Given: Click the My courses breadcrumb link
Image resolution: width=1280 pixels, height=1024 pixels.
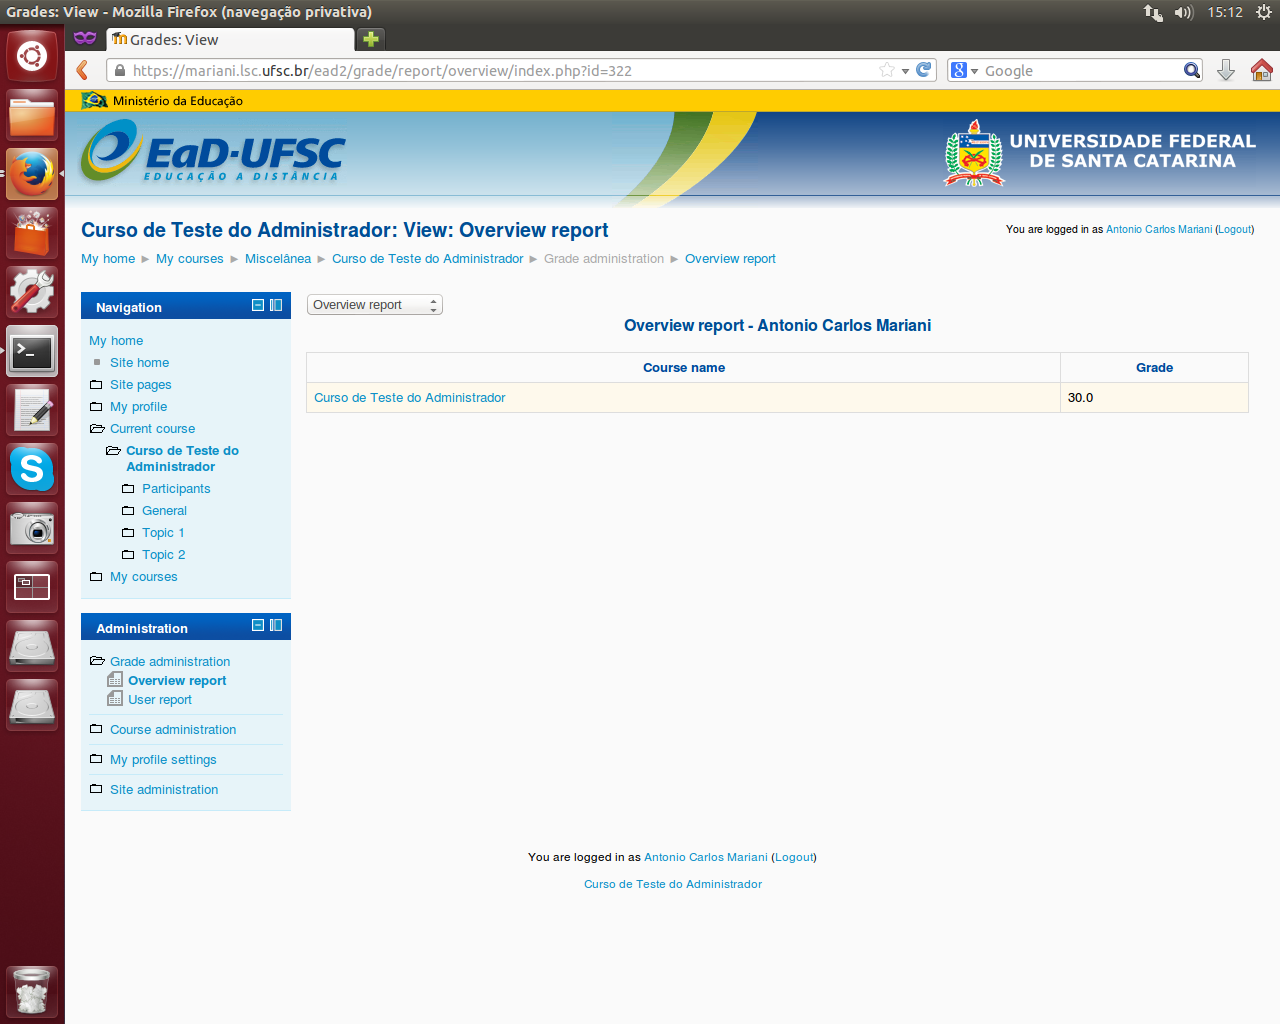Looking at the screenshot, I should 190,258.
